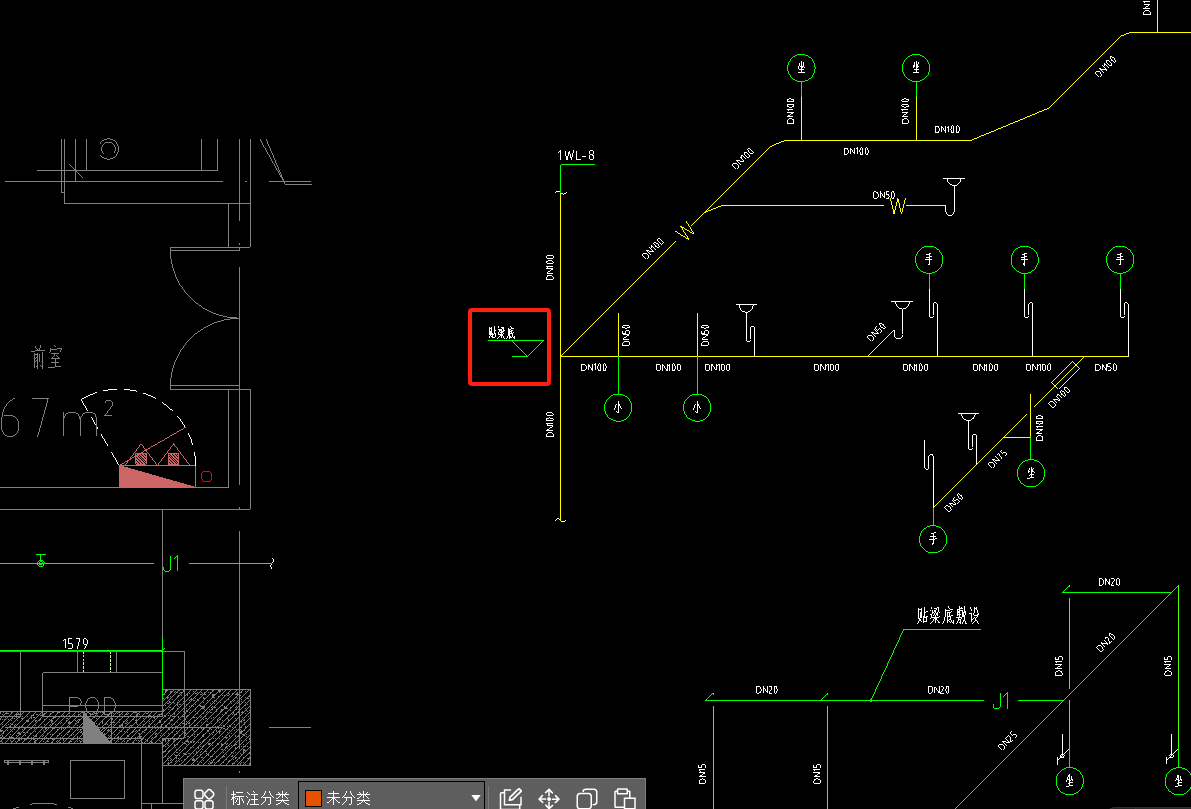This screenshot has width=1191, height=809.
Task: Select the 贴梁底敷设 note text
Action: tap(948, 615)
